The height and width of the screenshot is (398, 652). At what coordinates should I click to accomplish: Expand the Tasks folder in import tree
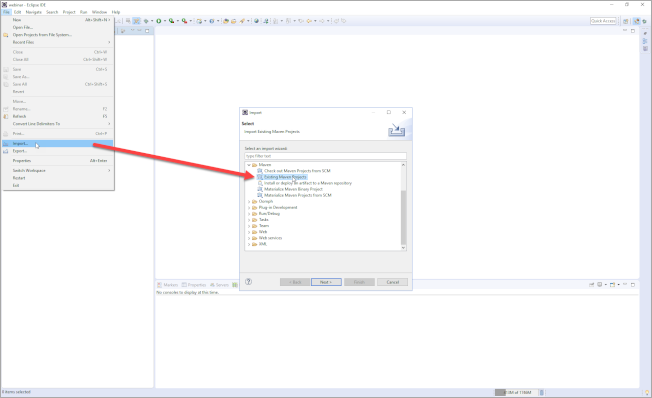(249, 220)
